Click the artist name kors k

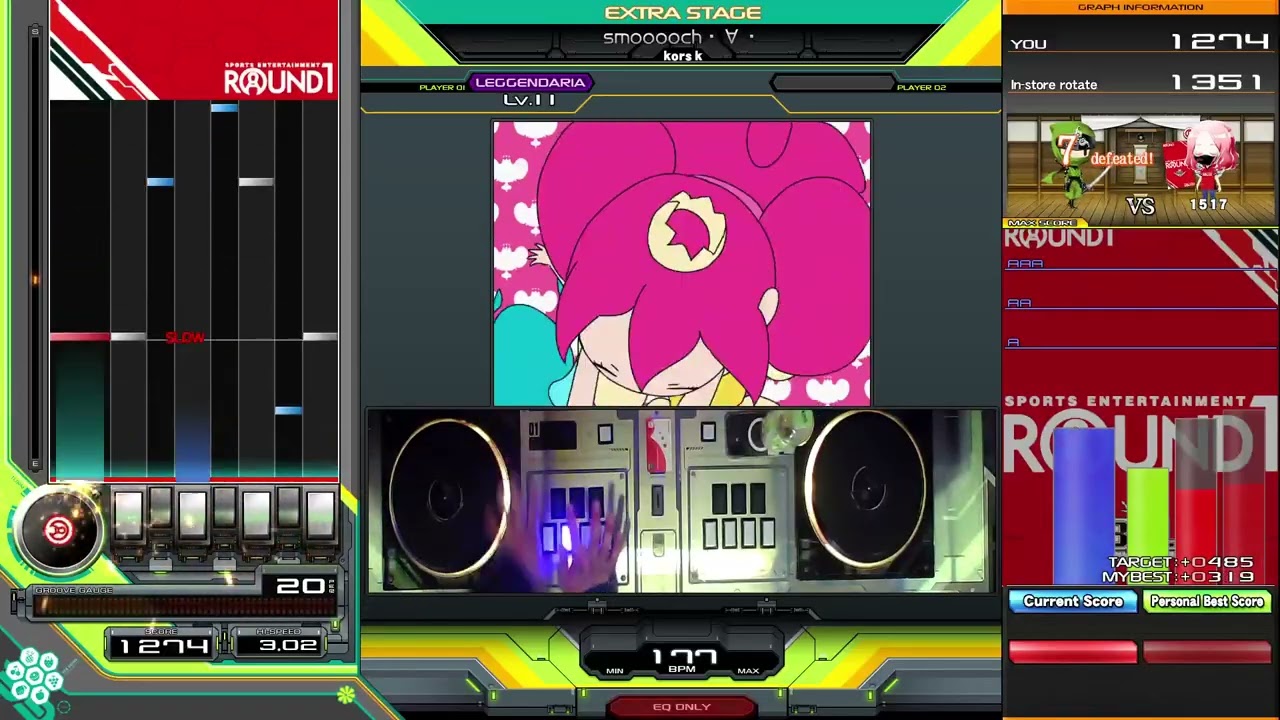683,56
